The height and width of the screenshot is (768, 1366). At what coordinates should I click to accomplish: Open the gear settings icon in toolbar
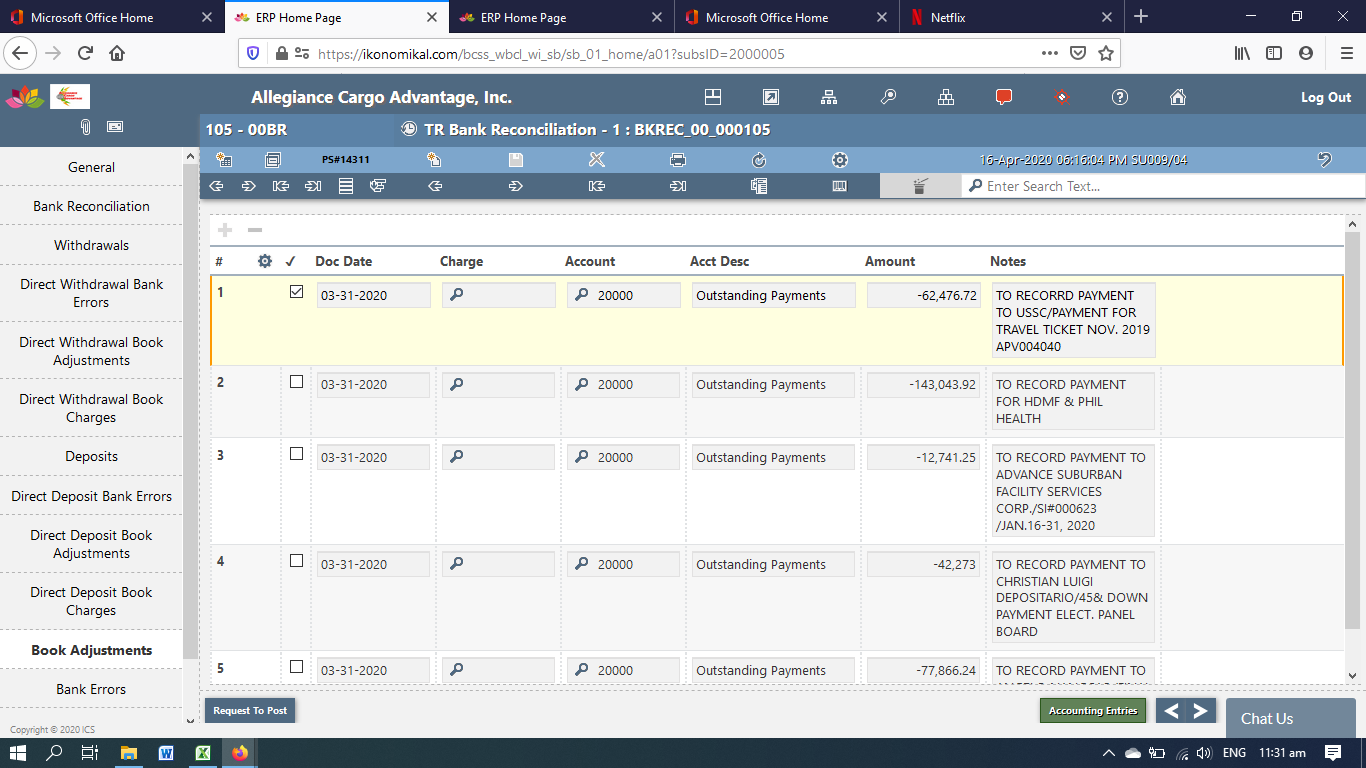(x=840, y=160)
